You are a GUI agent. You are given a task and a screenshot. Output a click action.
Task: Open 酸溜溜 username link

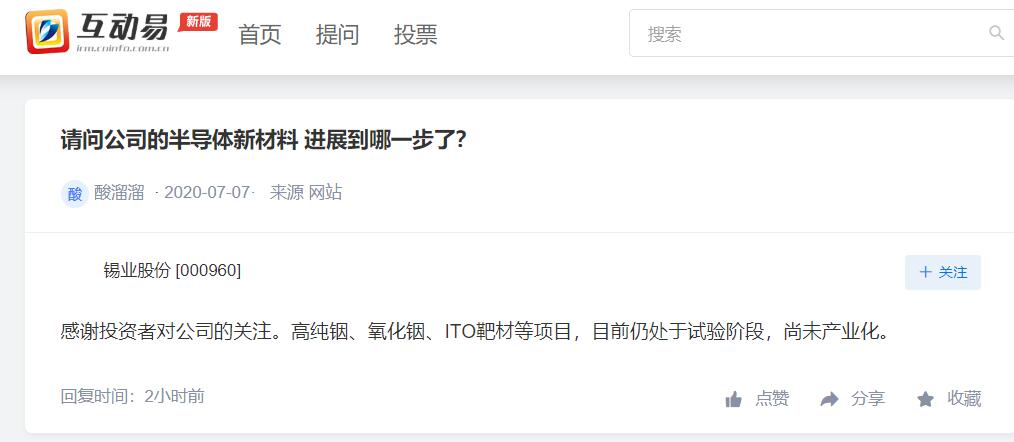click(x=119, y=193)
